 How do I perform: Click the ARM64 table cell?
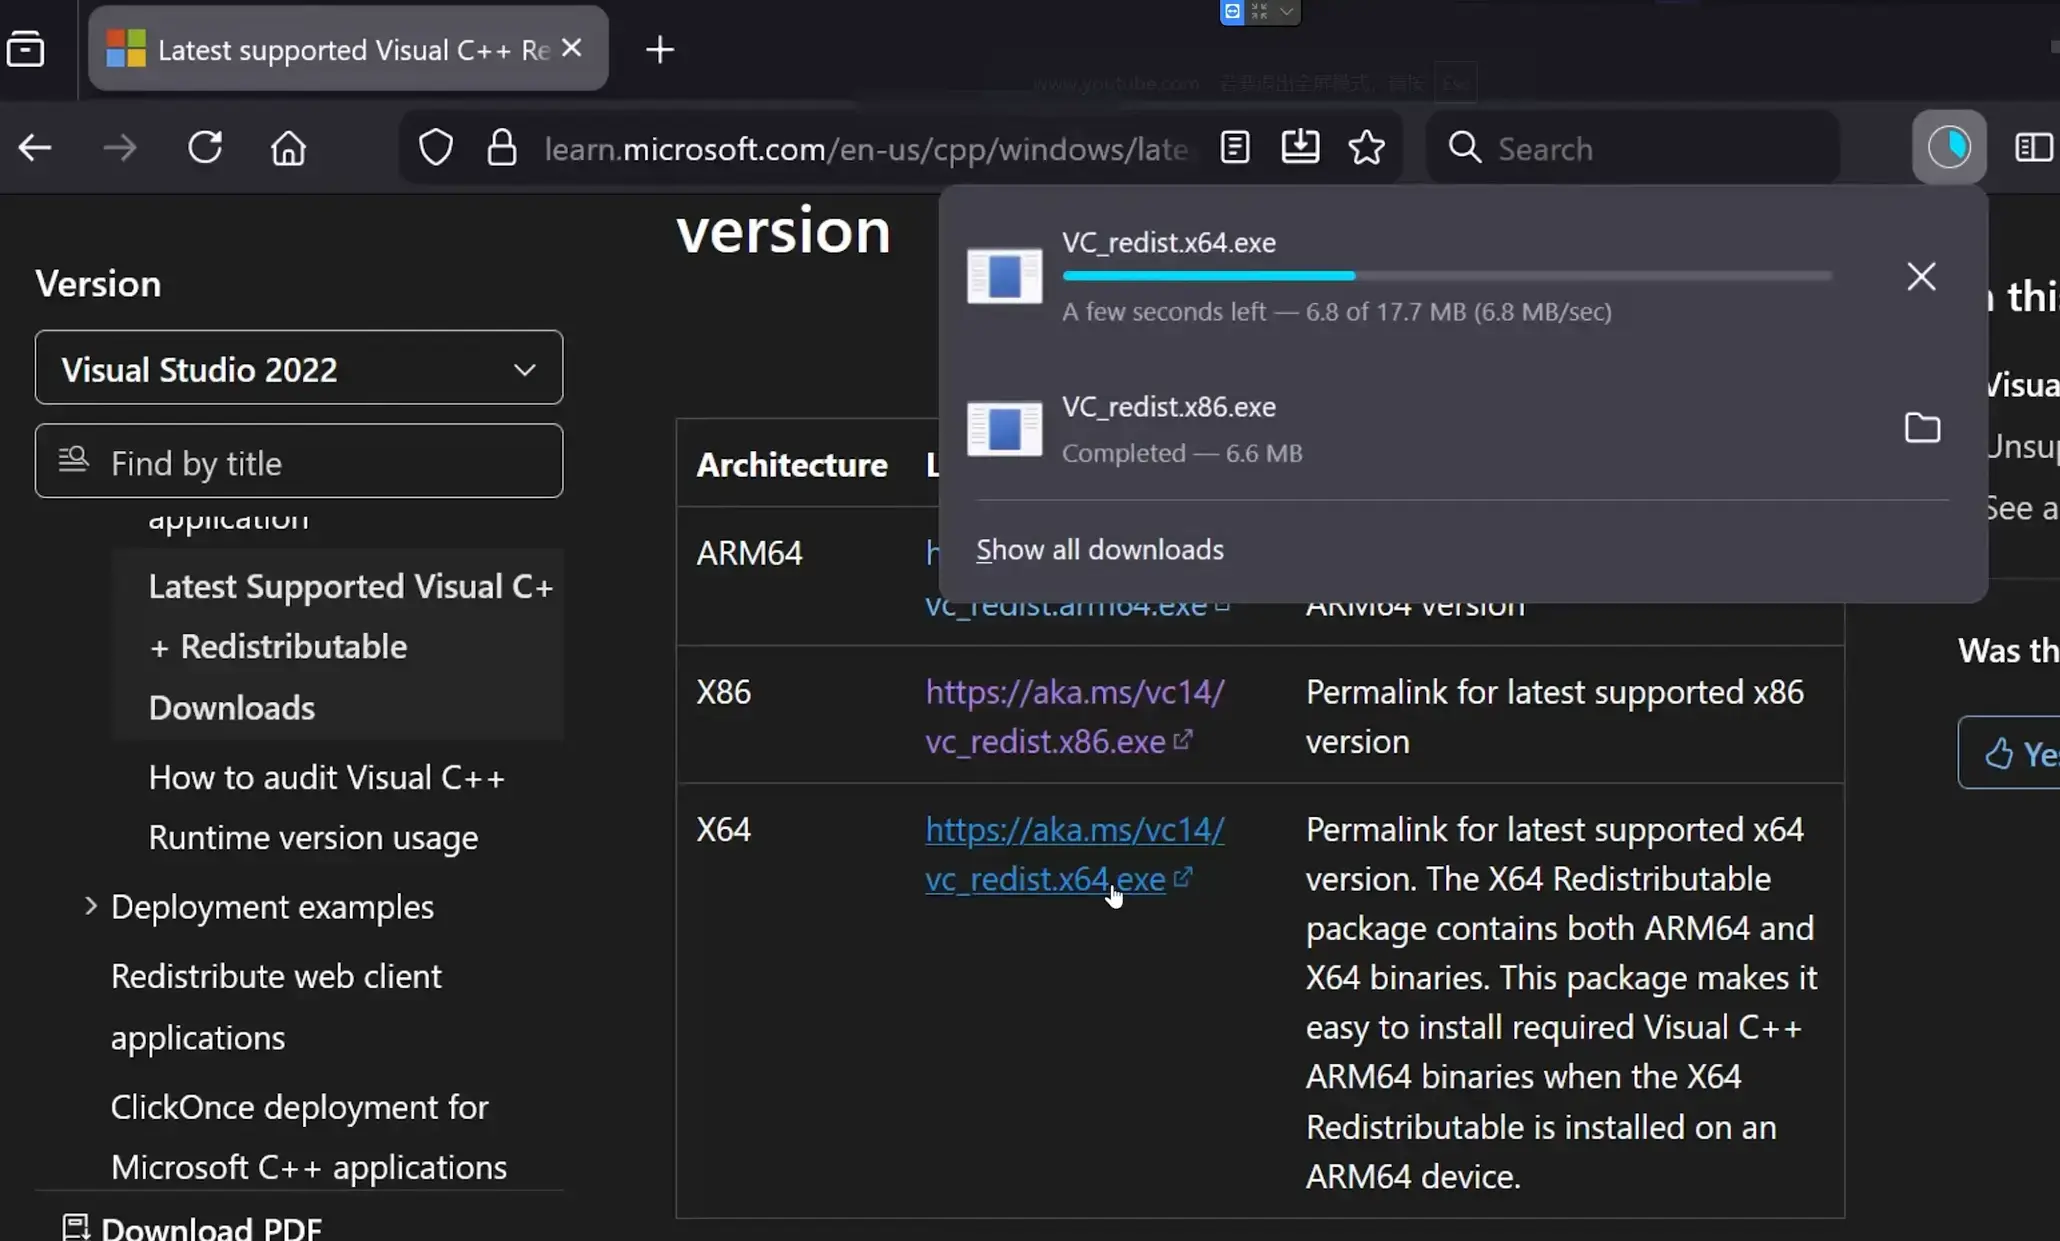(749, 552)
